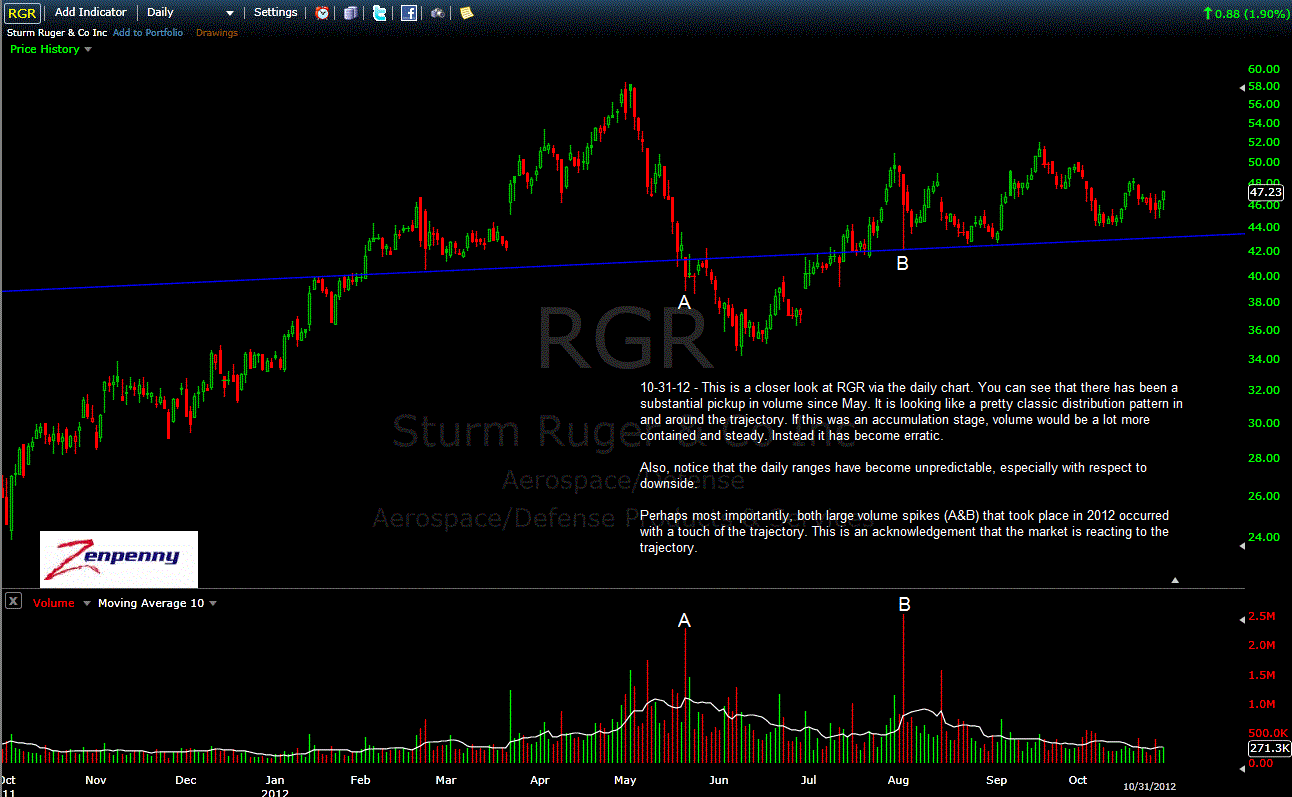The height and width of the screenshot is (797, 1292).
Task: Click label B on price chart
Action: click(902, 264)
